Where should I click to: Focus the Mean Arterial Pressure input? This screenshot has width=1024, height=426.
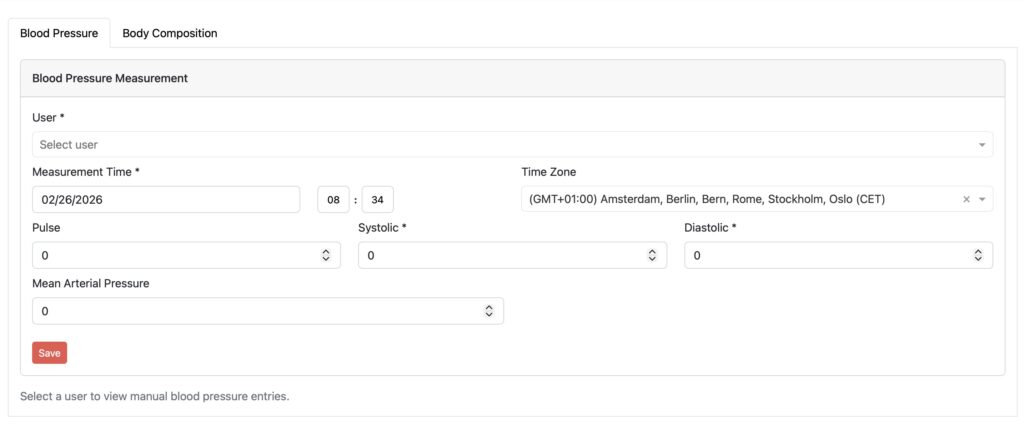click(255, 312)
